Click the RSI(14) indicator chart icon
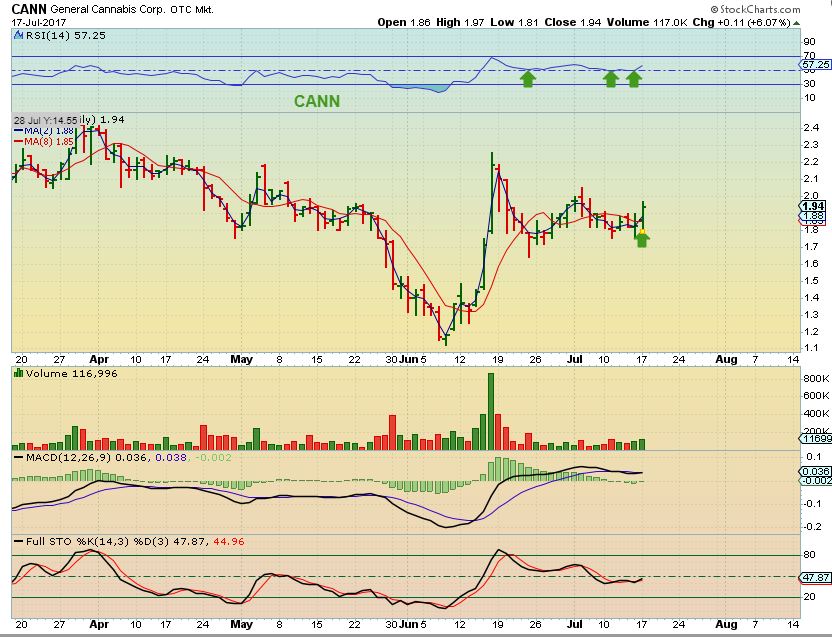 click(19, 36)
